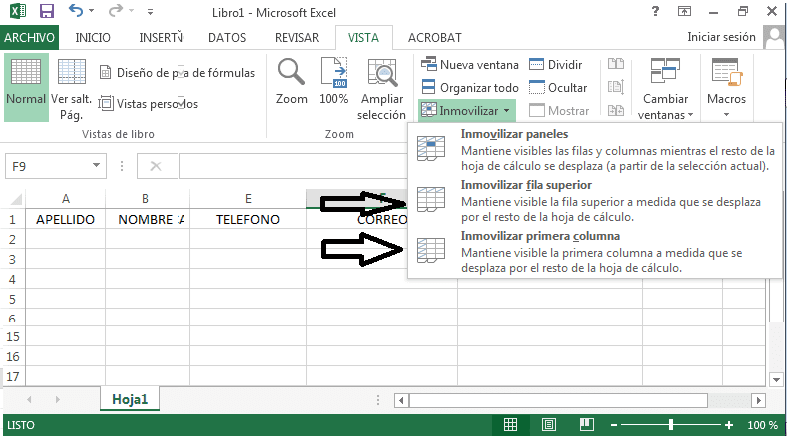Screen dimensions: 806x436
Task: Switch to Page Layout view in status bar
Action: click(x=548, y=425)
